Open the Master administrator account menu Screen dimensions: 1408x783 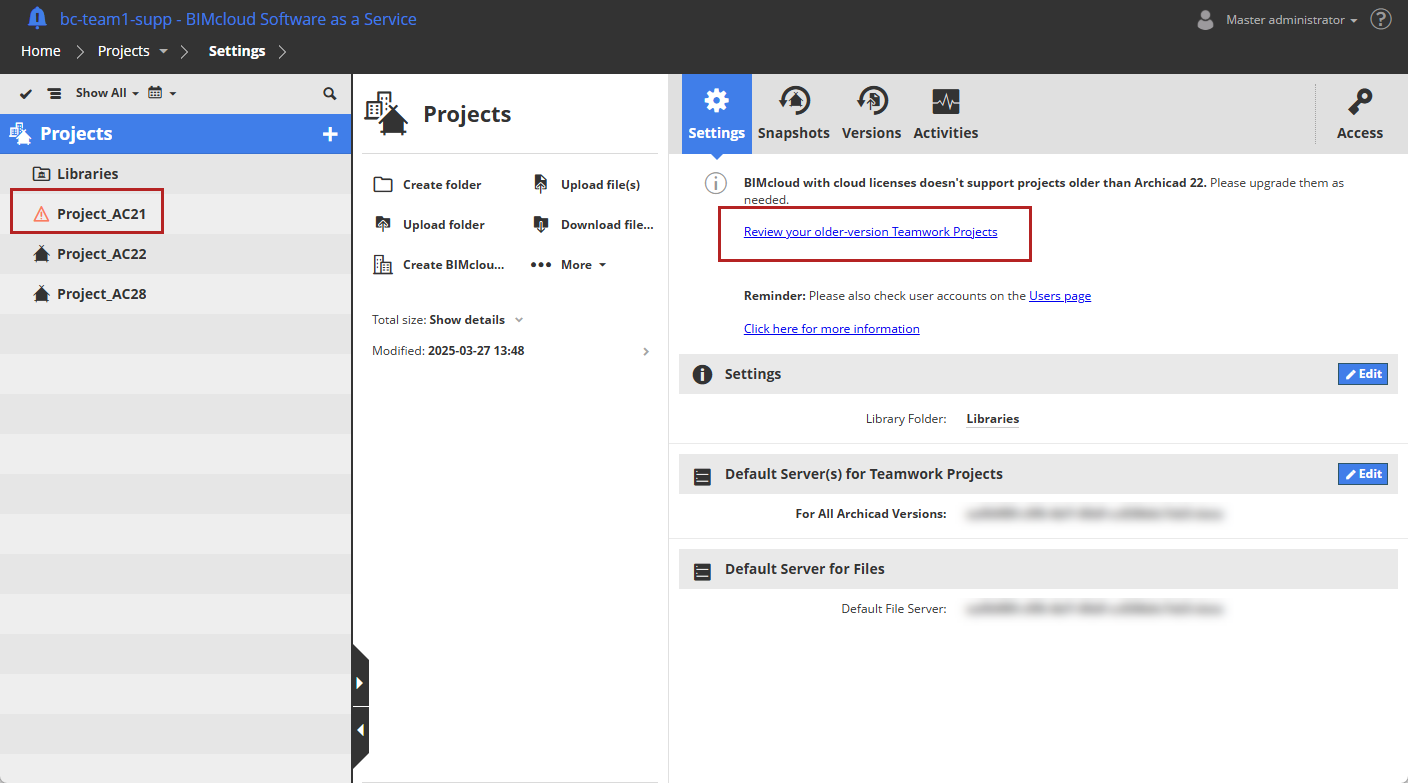pos(1291,20)
